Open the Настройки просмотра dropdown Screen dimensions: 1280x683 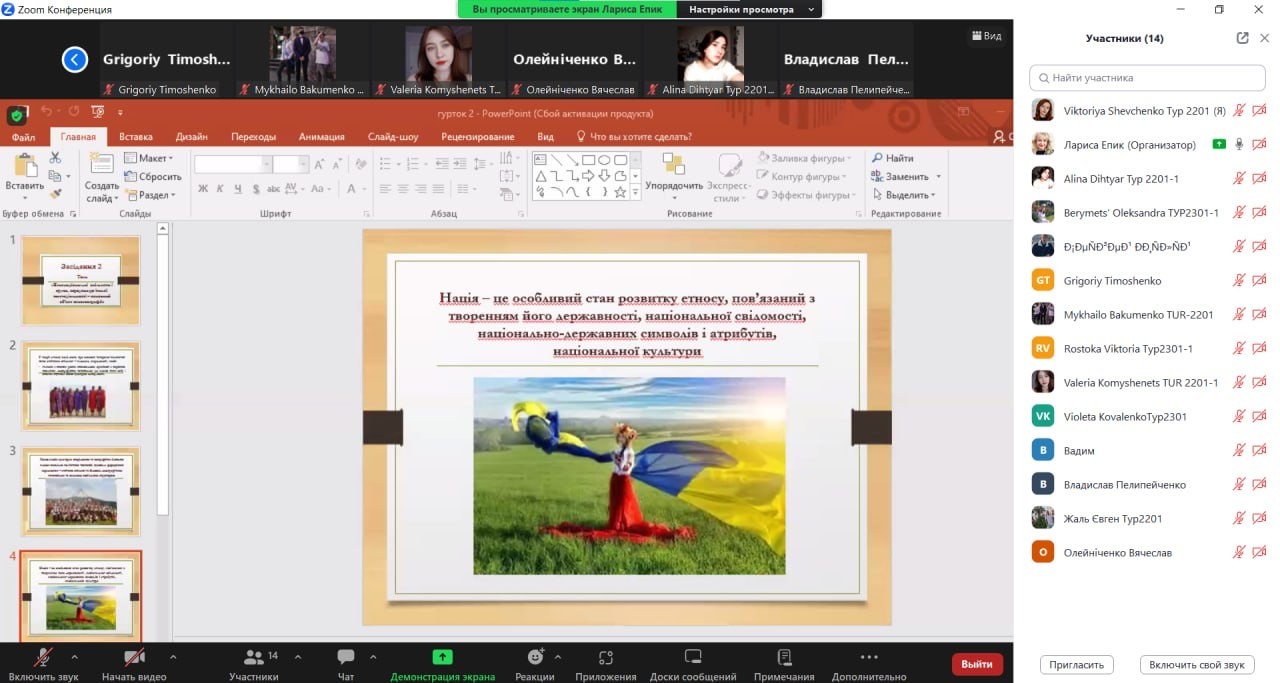tap(748, 9)
